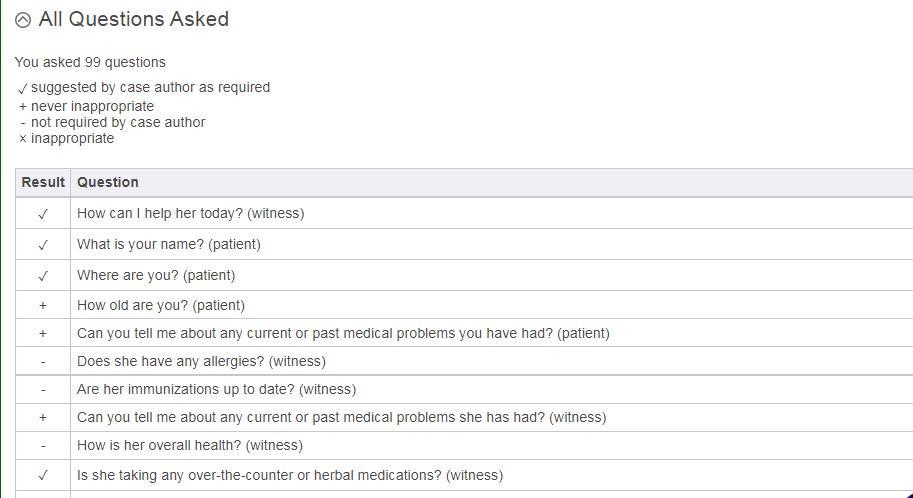Click the Question column header
Viewport: 913px width, 498px height.
[108, 182]
